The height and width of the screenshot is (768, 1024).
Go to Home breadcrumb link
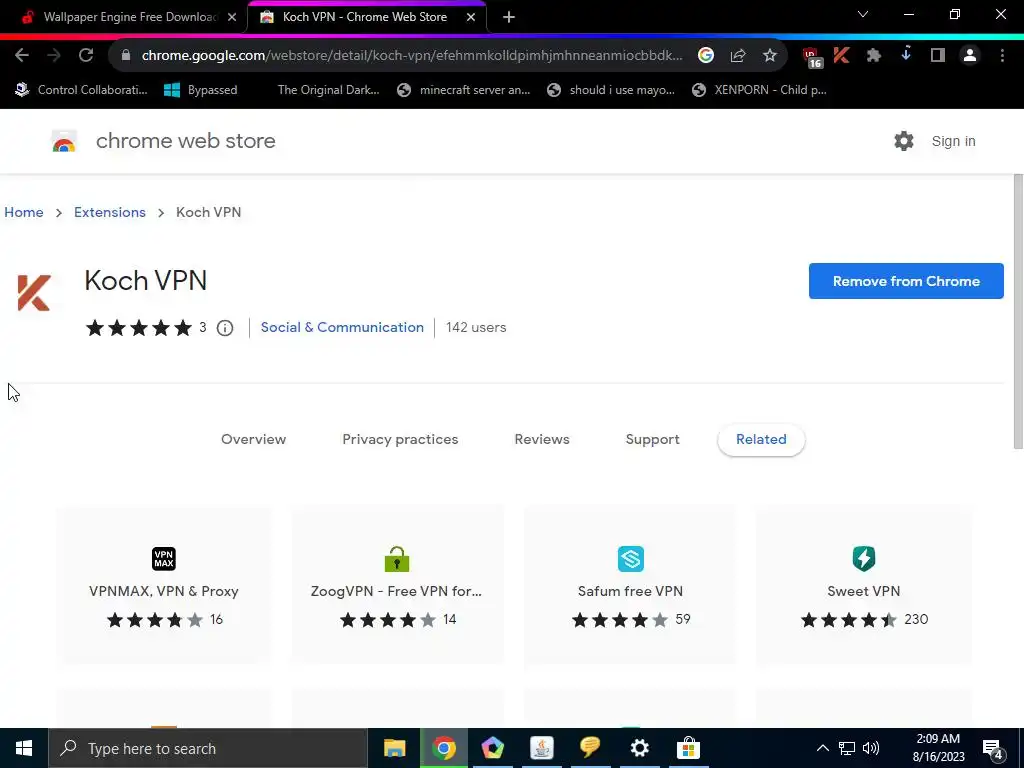[x=24, y=212]
